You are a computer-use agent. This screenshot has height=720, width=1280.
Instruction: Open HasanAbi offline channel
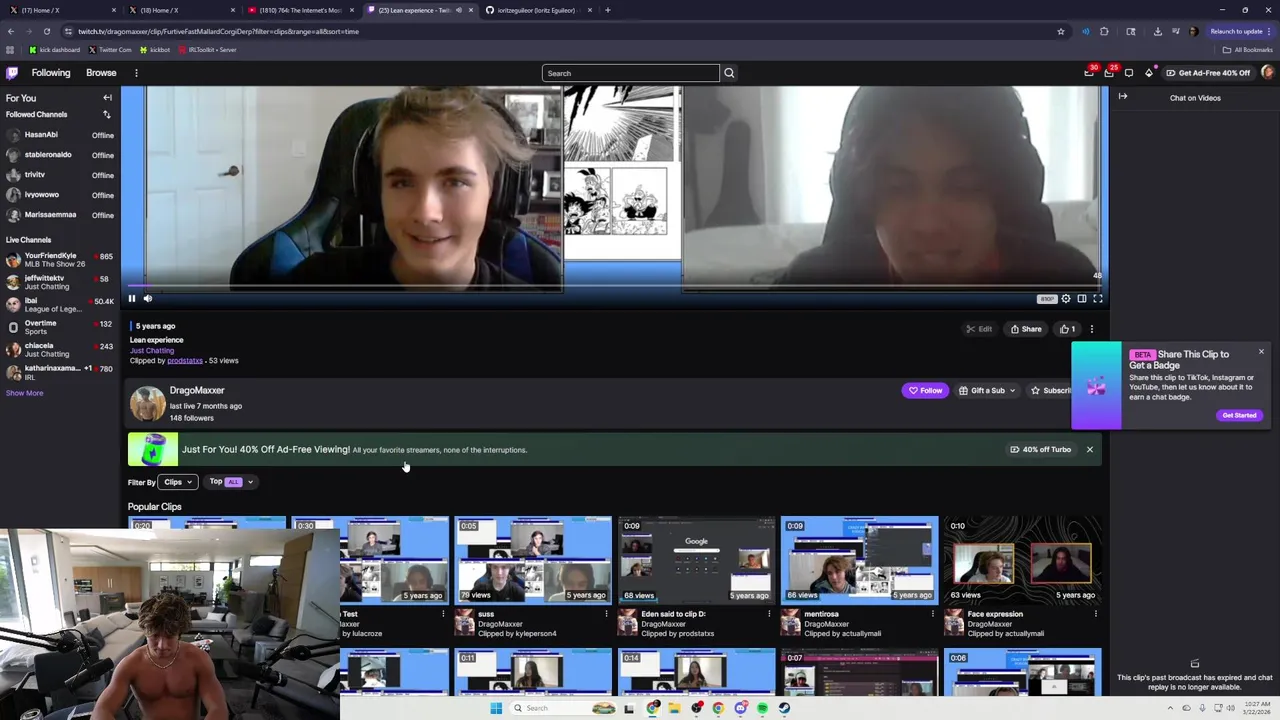click(x=60, y=135)
